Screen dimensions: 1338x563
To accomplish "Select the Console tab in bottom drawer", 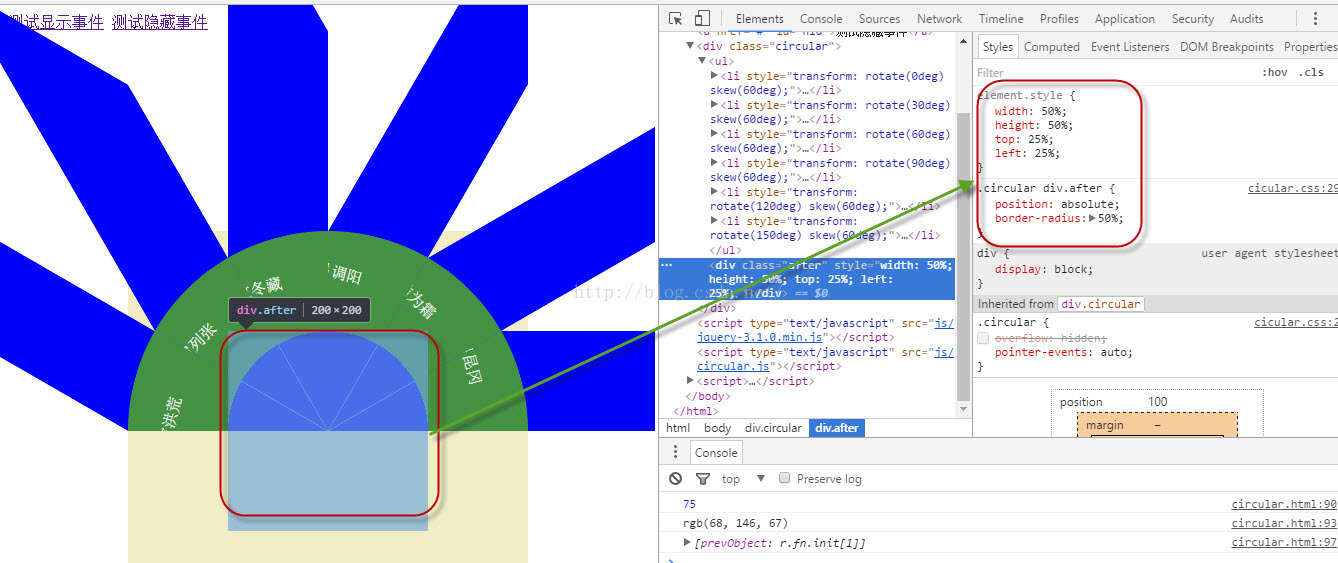I will [716, 453].
